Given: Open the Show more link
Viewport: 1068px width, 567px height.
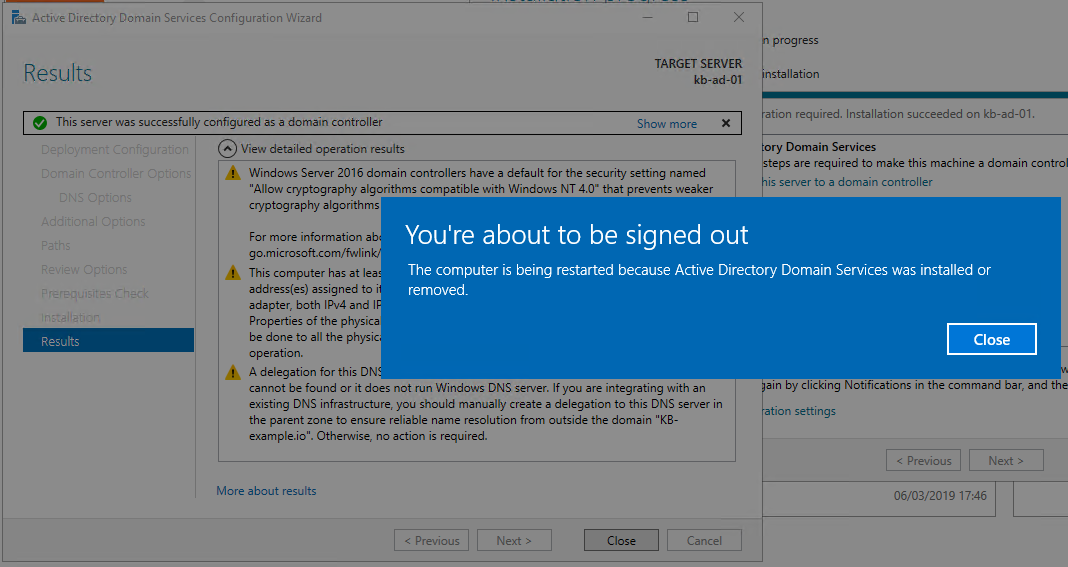Looking at the screenshot, I should tap(667, 123).
